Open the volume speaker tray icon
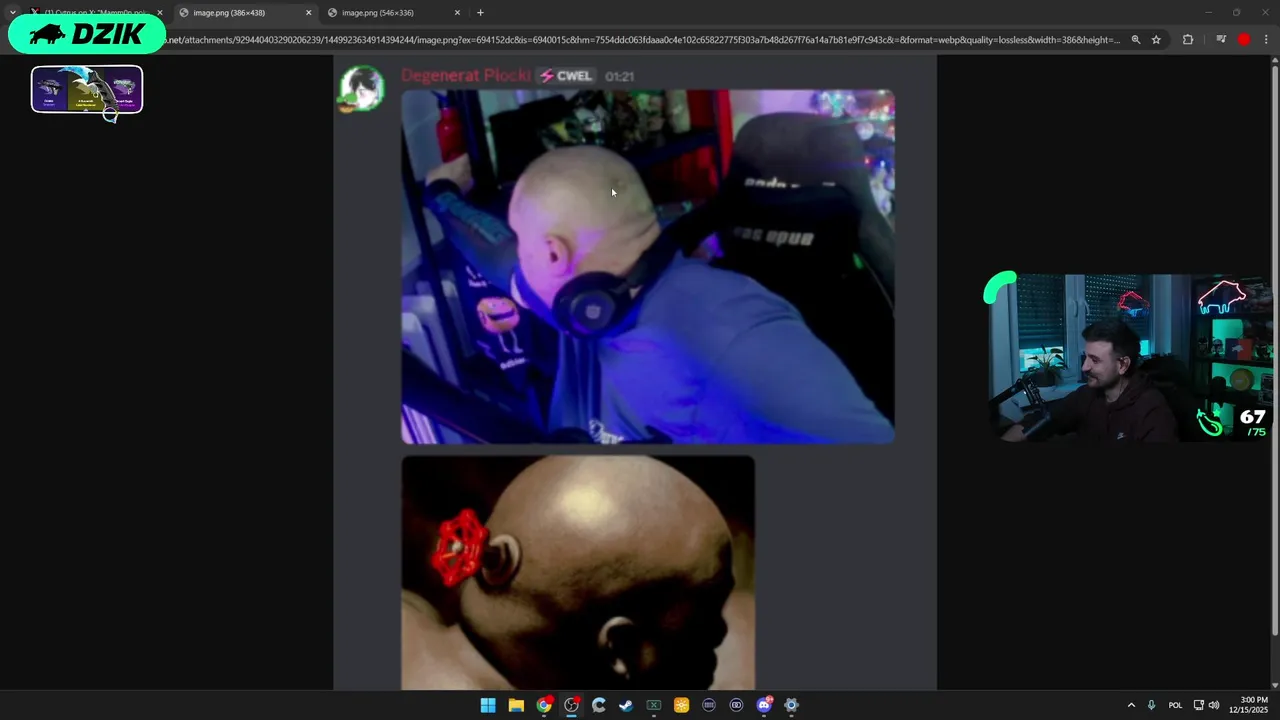 click(x=1214, y=705)
